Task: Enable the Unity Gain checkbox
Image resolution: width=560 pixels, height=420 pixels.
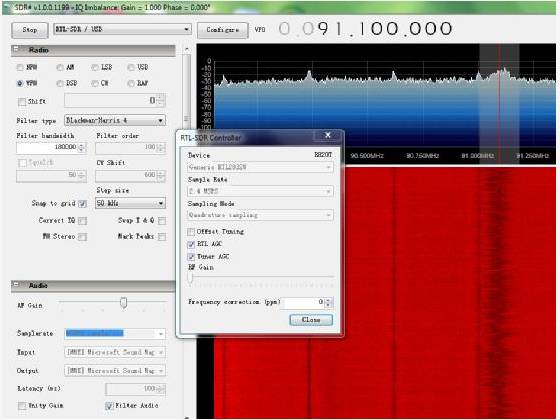Action: tap(22, 406)
